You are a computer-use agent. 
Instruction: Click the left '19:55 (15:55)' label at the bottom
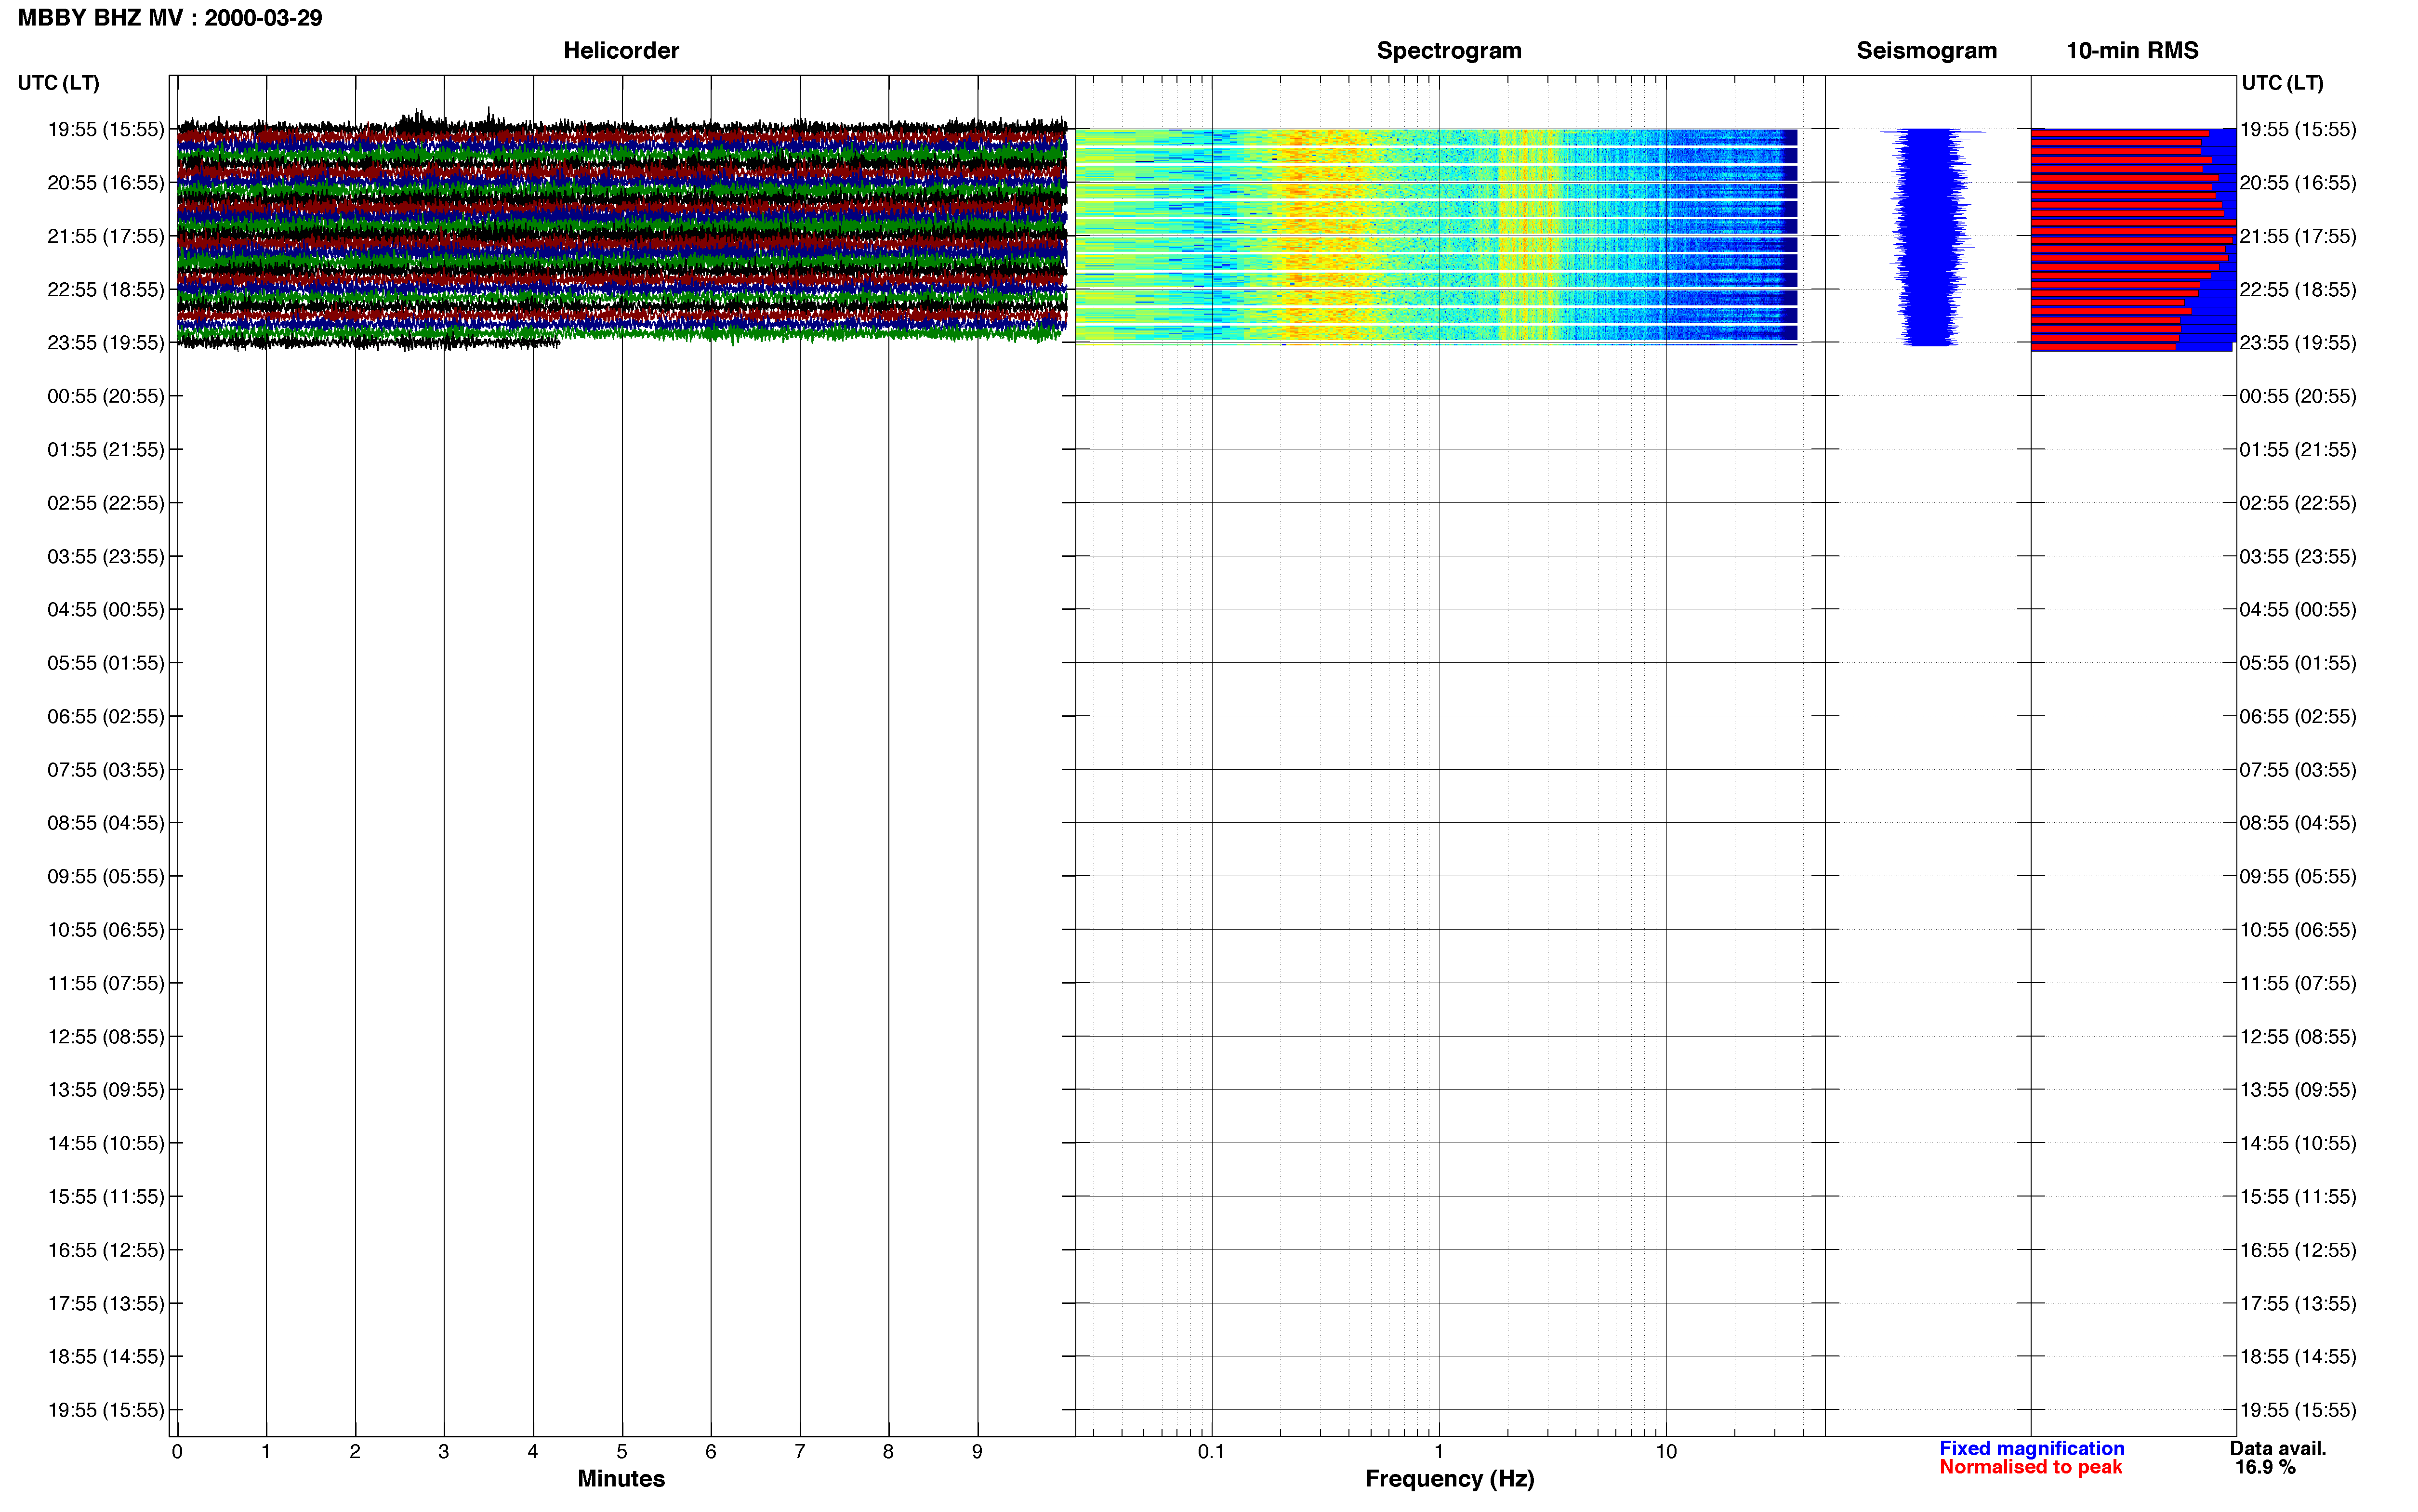coord(106,1410)
